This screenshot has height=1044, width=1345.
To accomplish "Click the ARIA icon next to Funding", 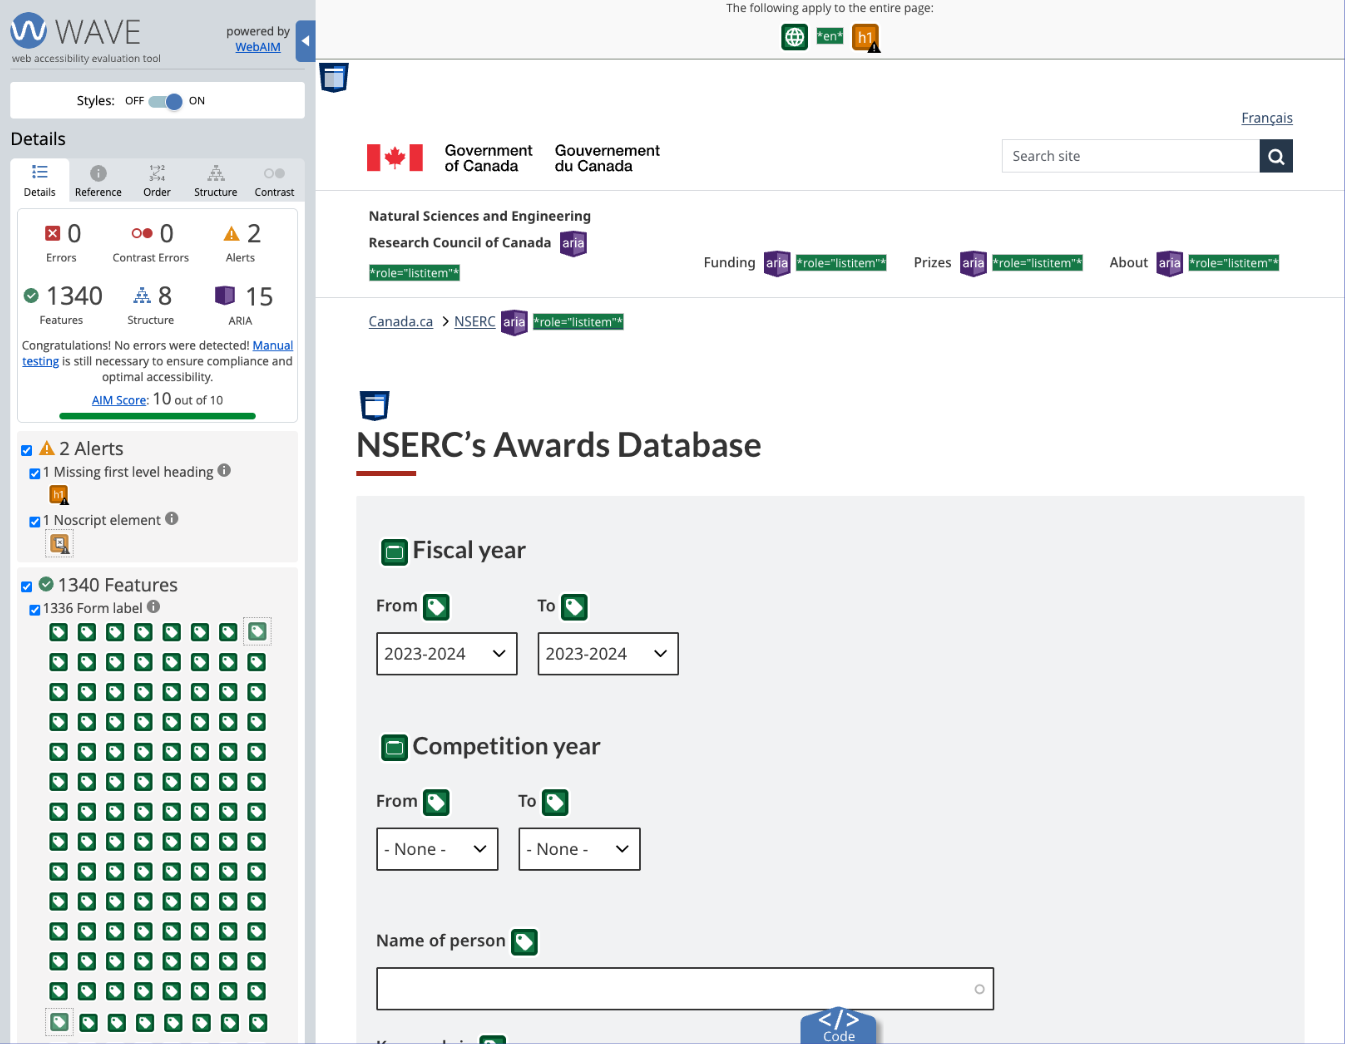I will [x=776, y=263].
